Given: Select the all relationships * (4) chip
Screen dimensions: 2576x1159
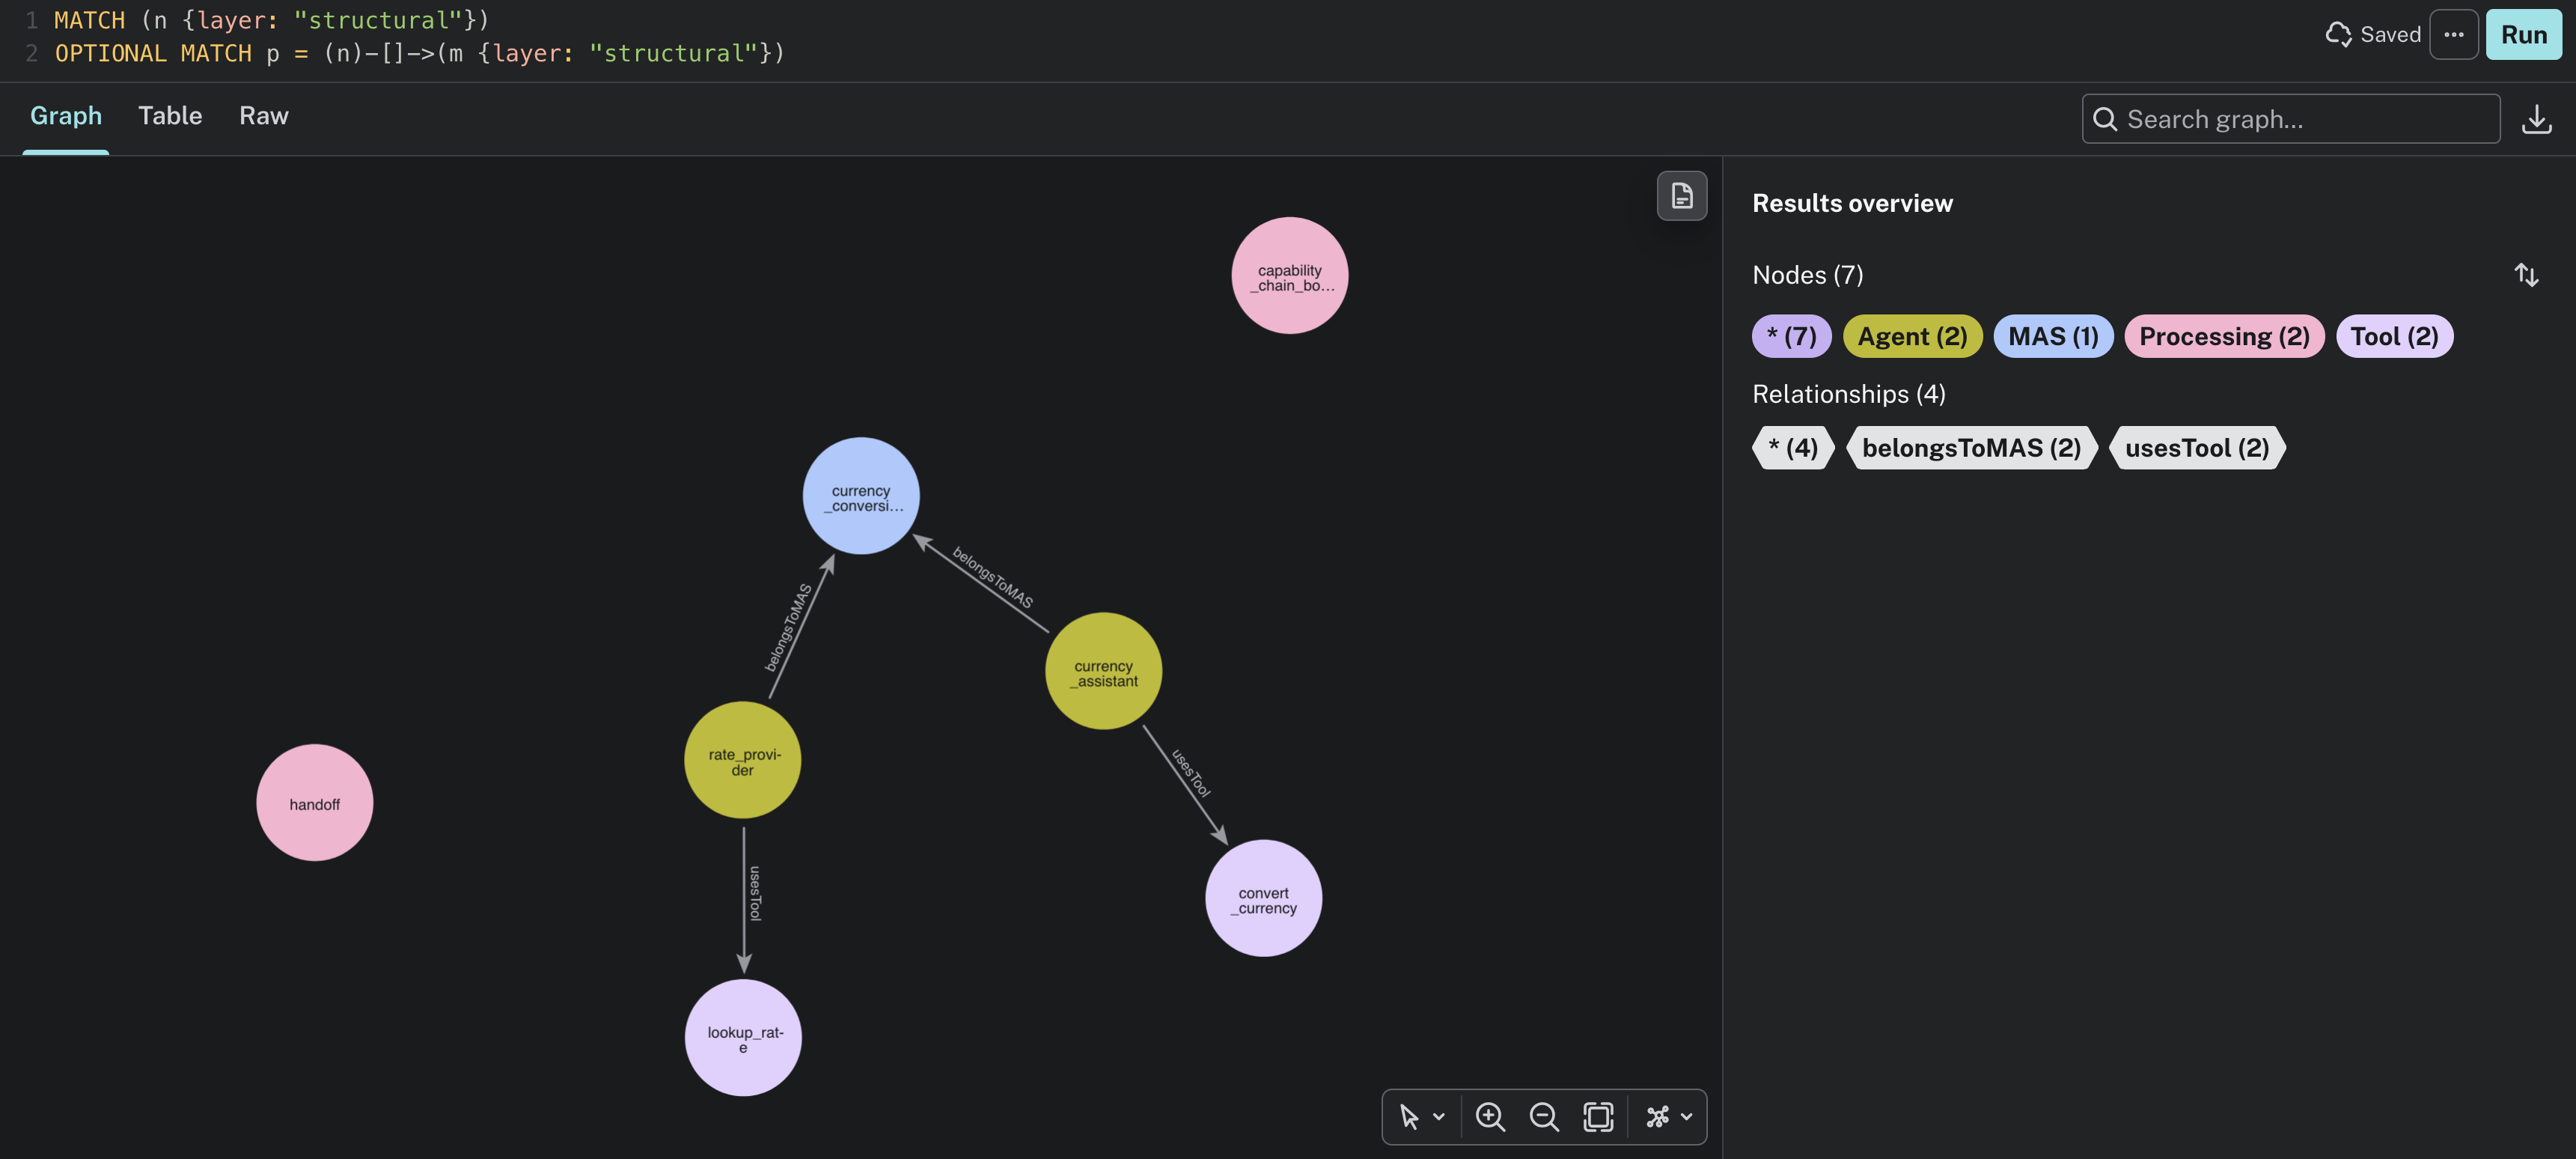Looking at the screenshot, I should click(1793, 448).
